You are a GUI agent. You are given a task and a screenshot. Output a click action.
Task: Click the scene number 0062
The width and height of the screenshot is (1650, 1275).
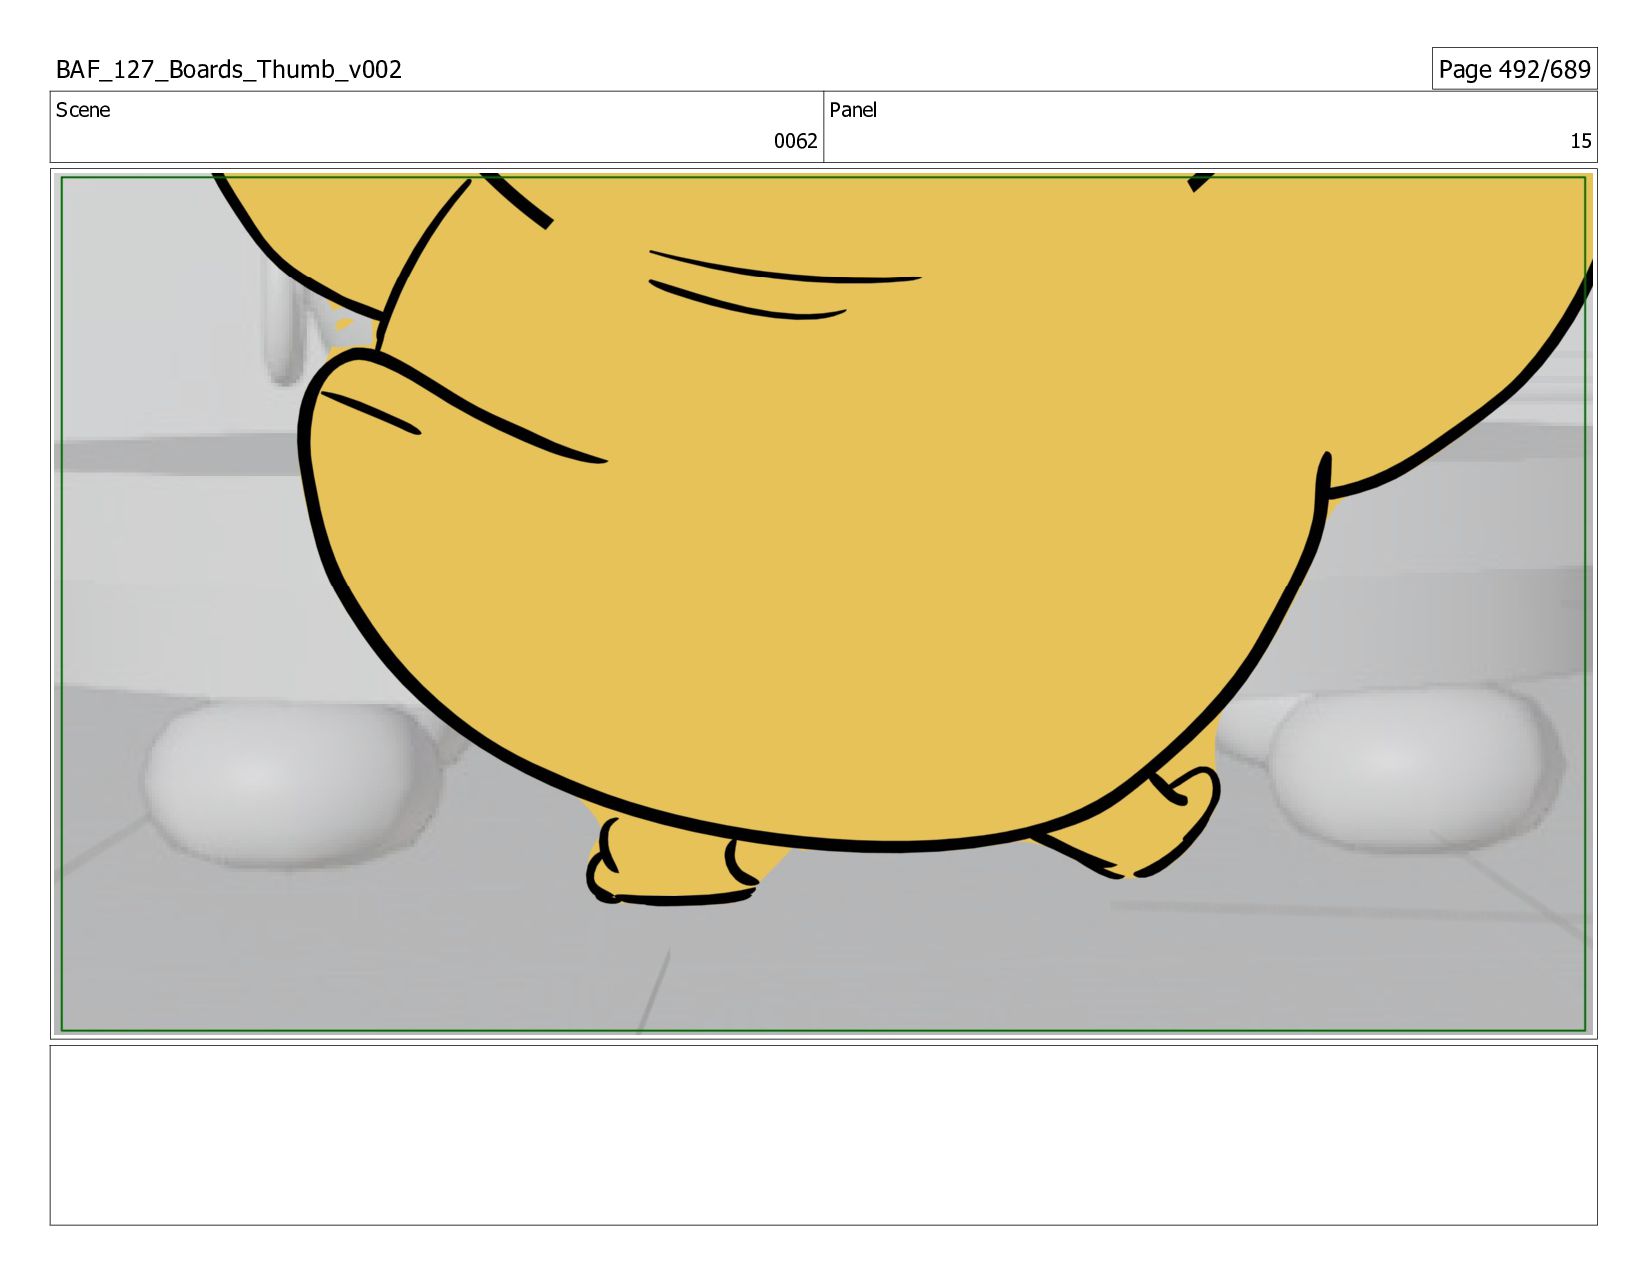point(795,141)
